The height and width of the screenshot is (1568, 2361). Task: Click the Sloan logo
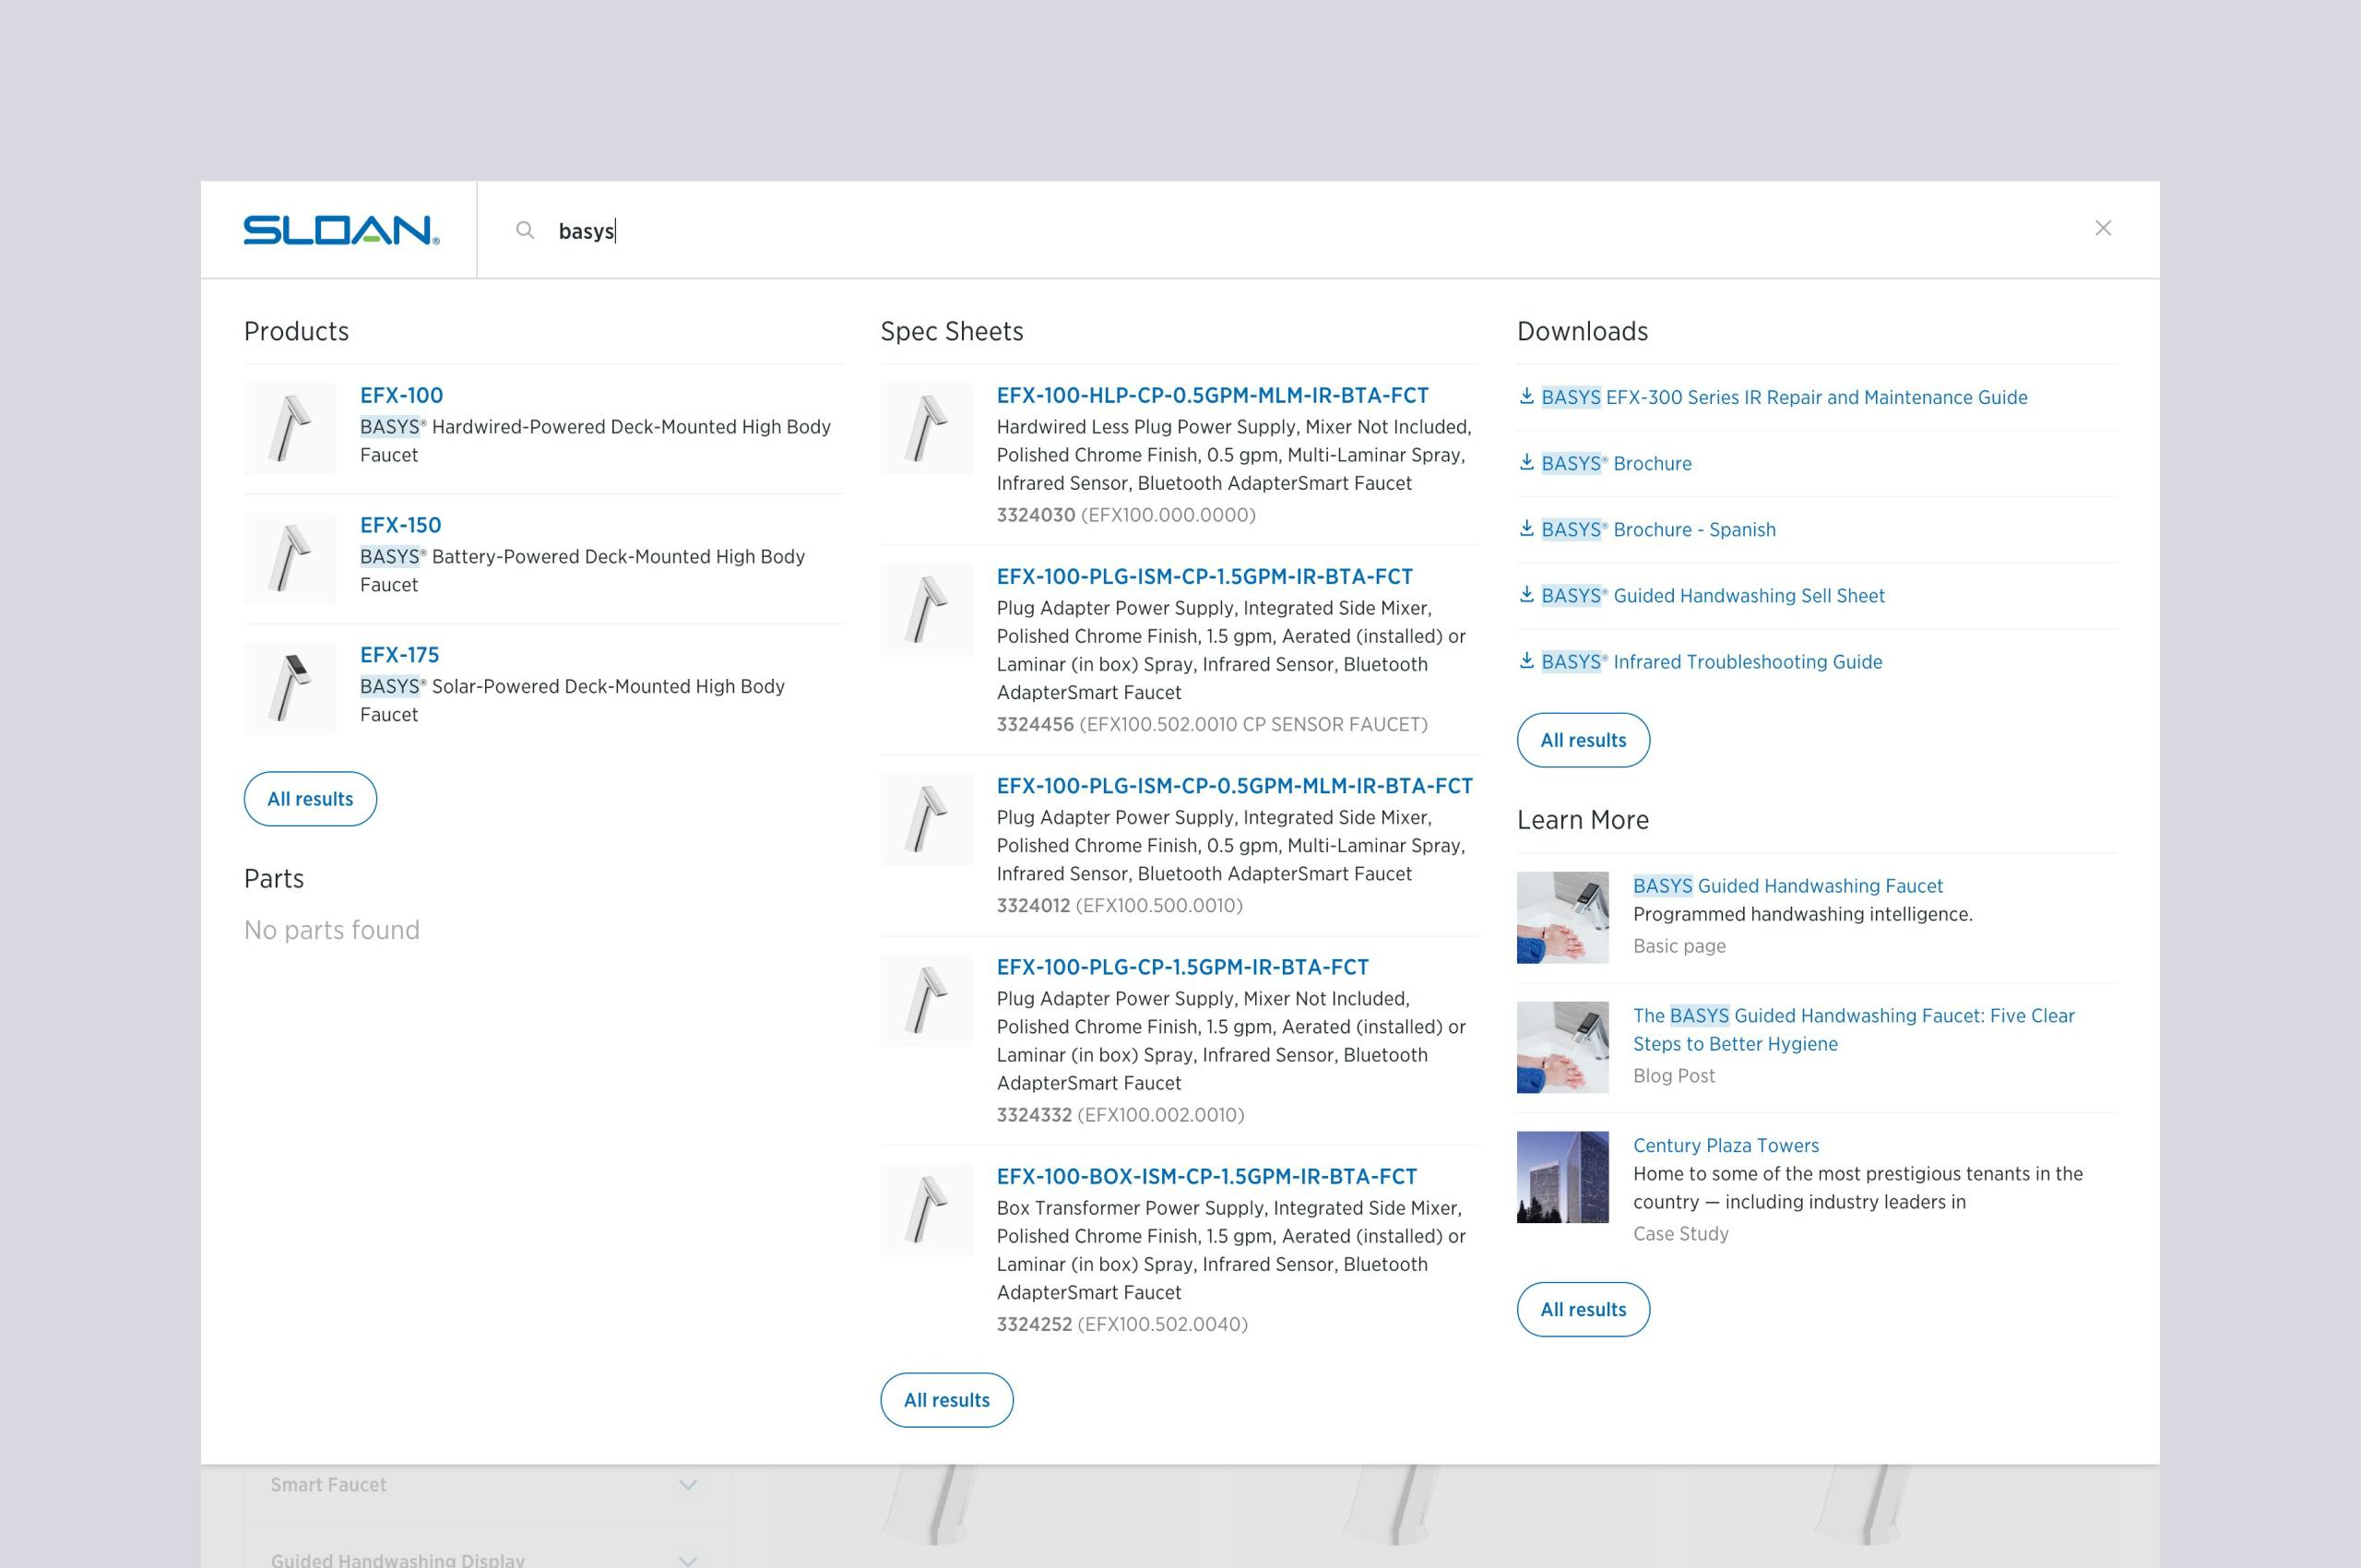(x=341, y=230)
